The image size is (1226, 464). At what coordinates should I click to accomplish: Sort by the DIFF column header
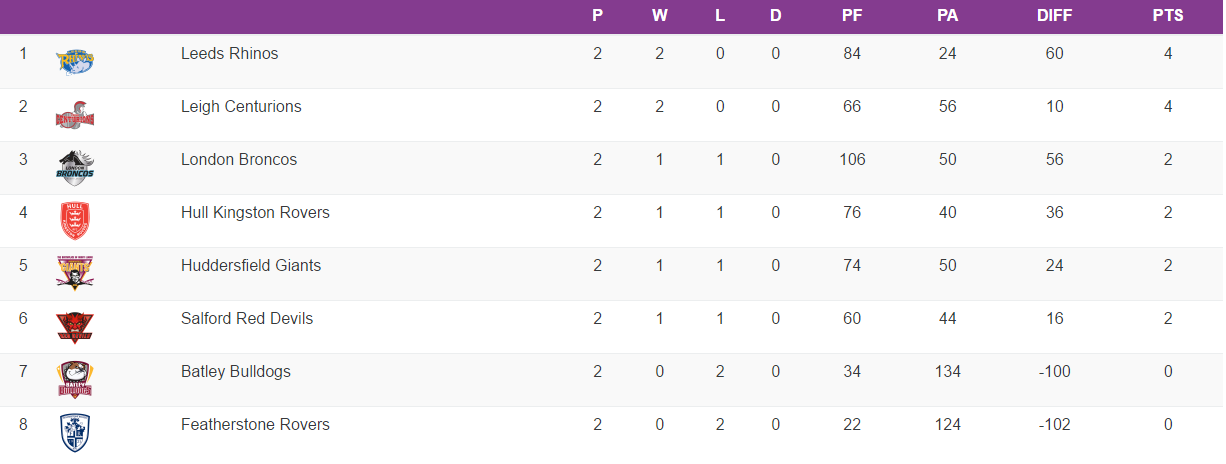pyautogui.click(x=1054, y=16)
